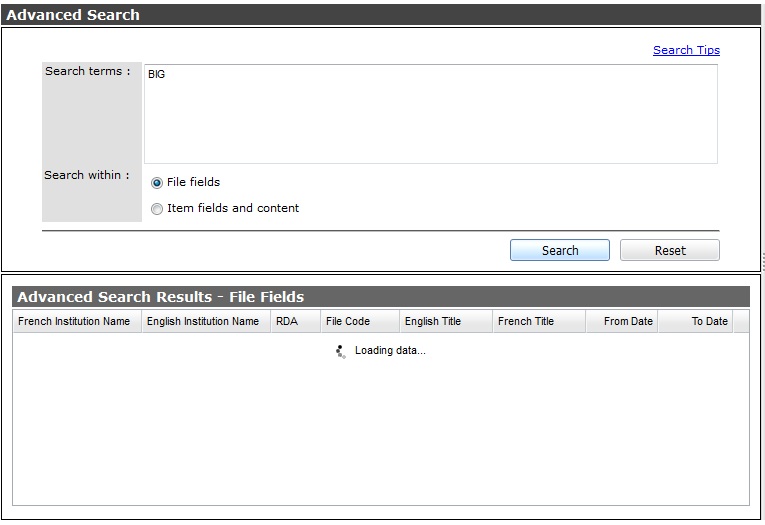Screen dimensions: 765x525
Task: Open the Search Tips link
Action: tap(686, 50)
